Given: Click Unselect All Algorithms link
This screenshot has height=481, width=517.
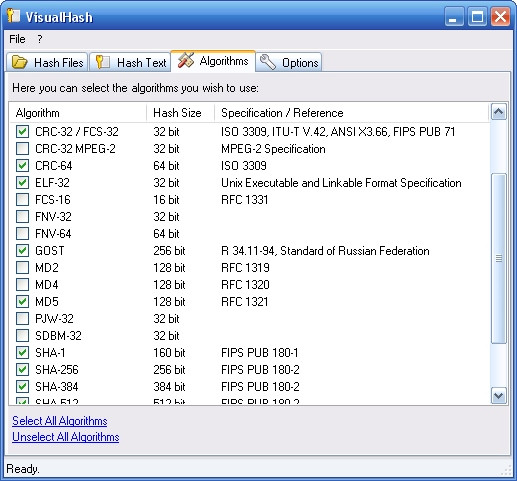Looking at the screenshot, I should [66, 437].
